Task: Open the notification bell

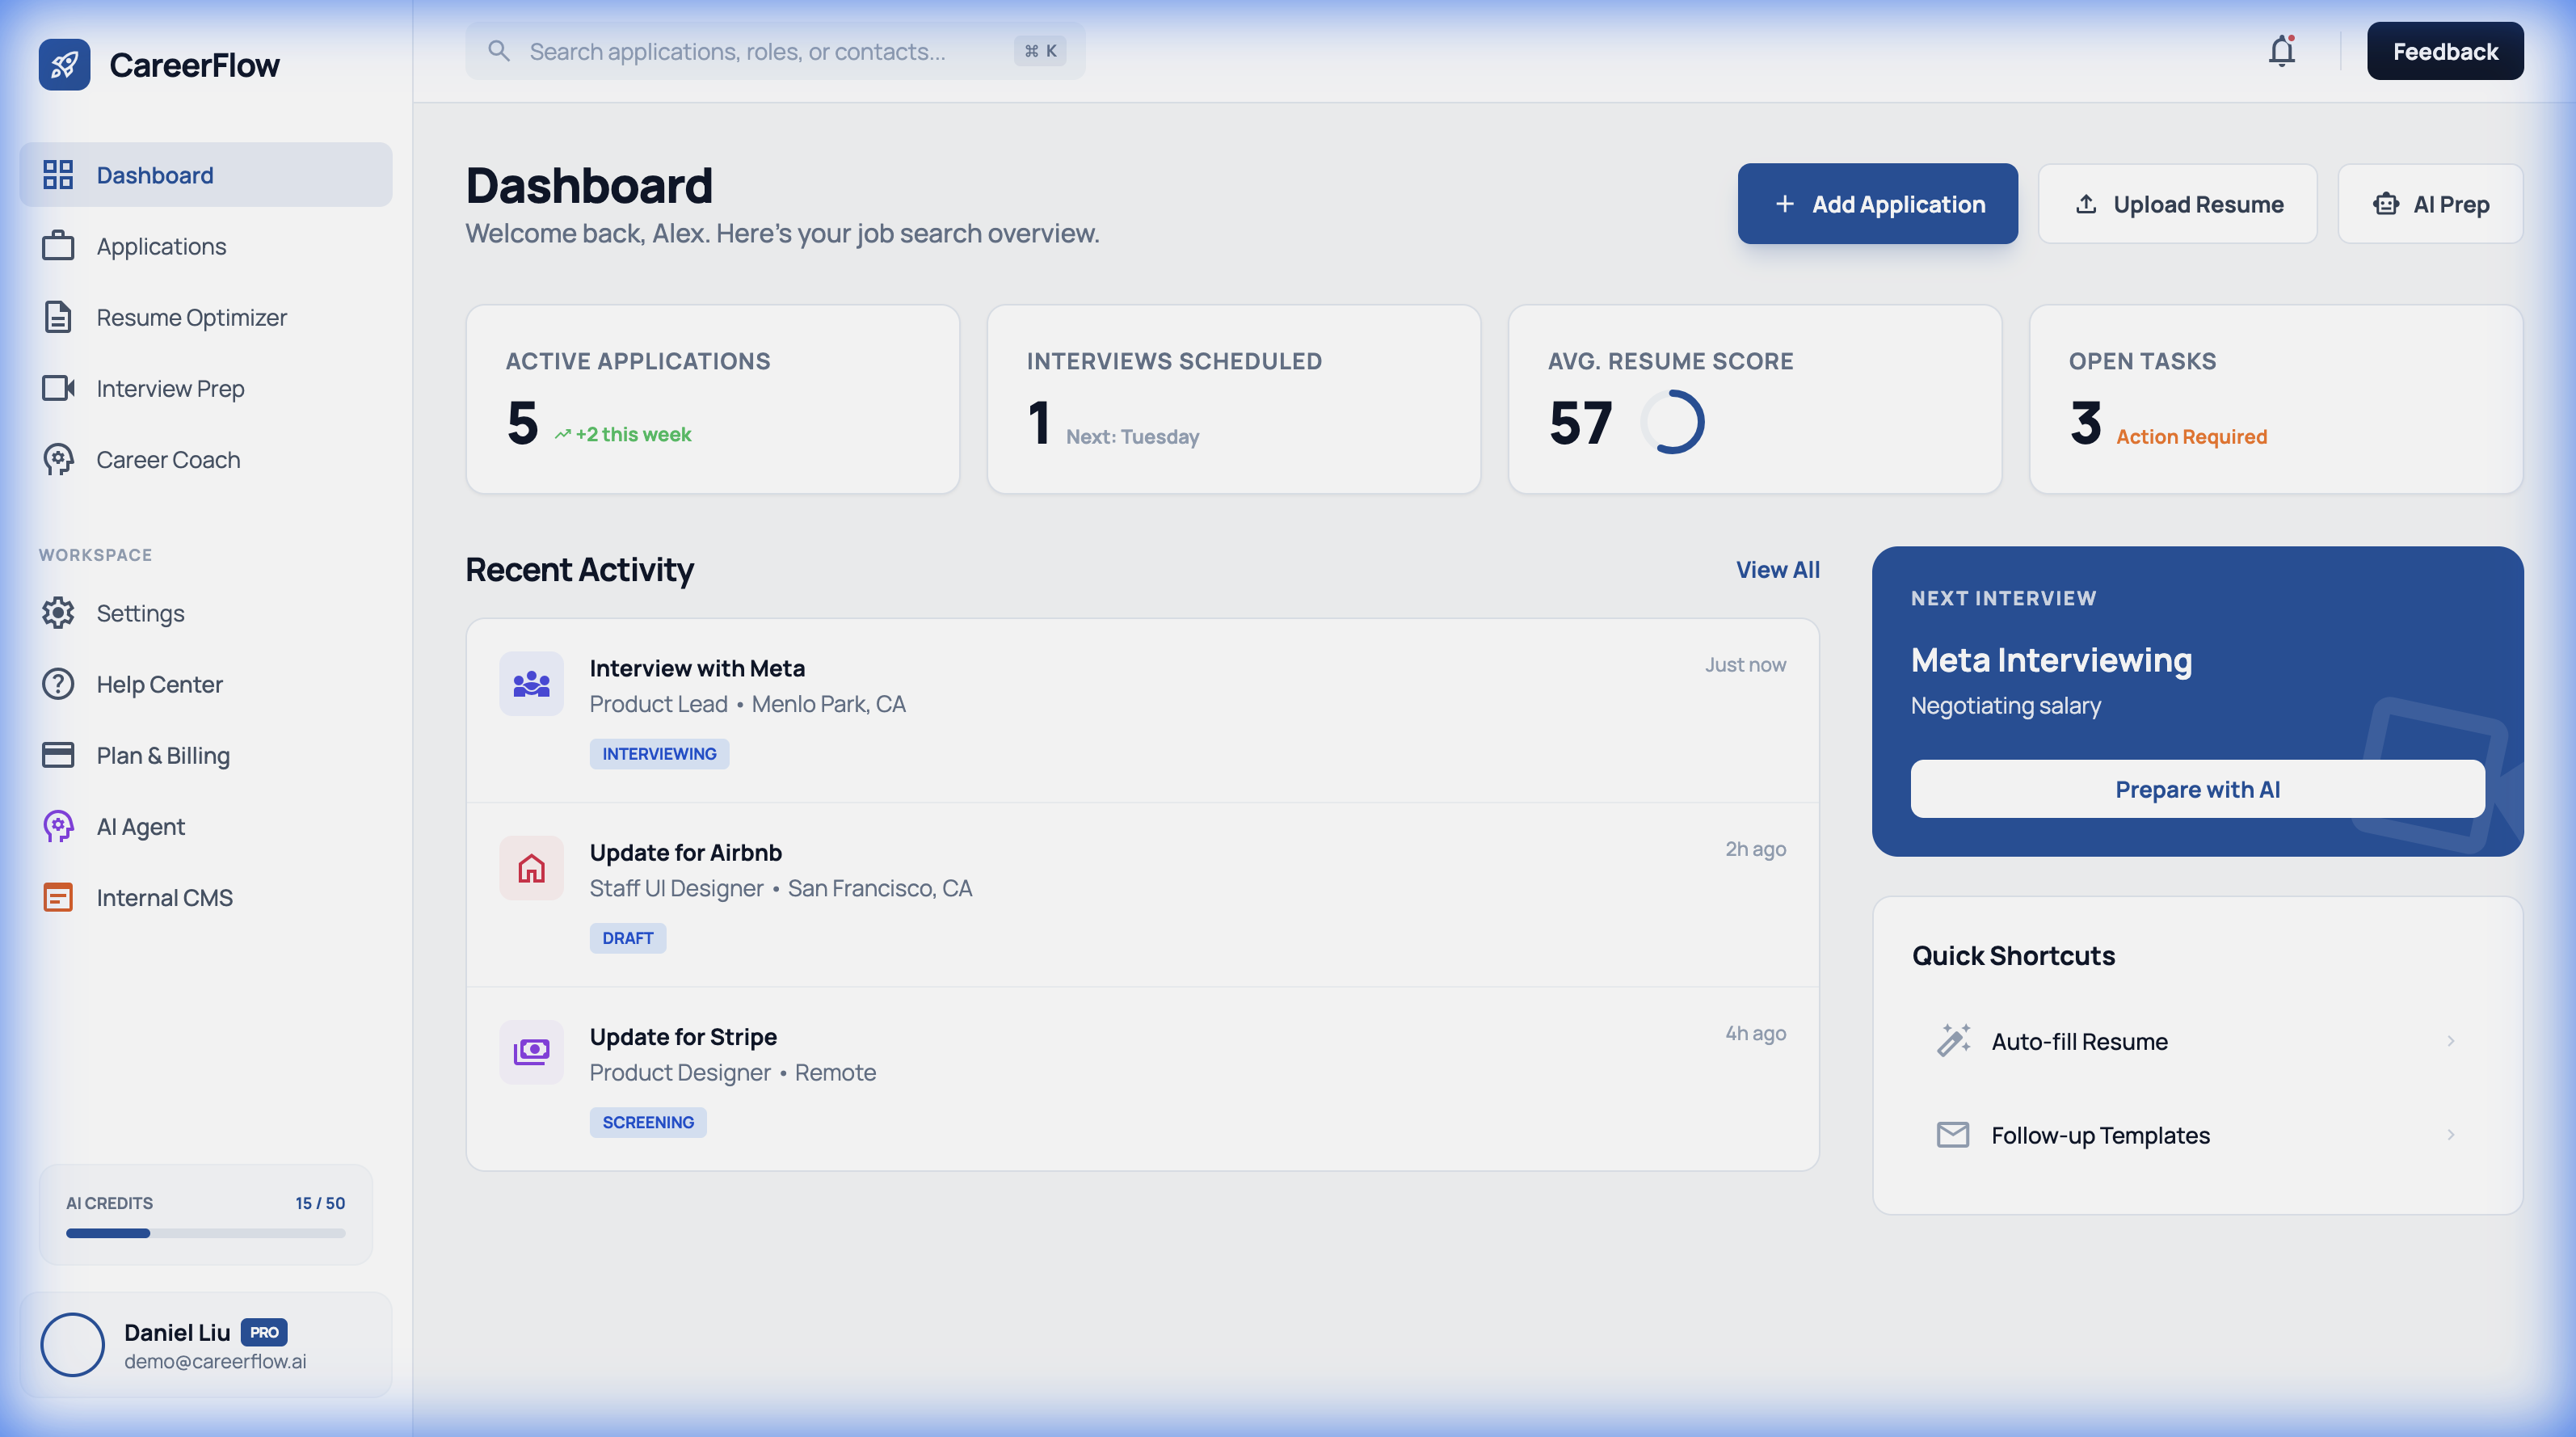Action: pos(2281,50)
